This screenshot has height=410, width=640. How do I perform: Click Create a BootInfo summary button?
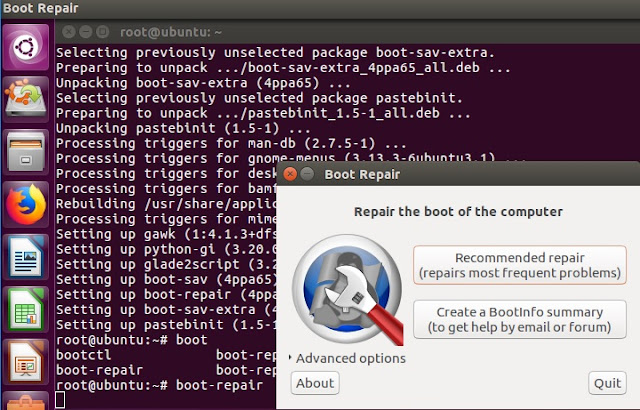pos(520,319)
